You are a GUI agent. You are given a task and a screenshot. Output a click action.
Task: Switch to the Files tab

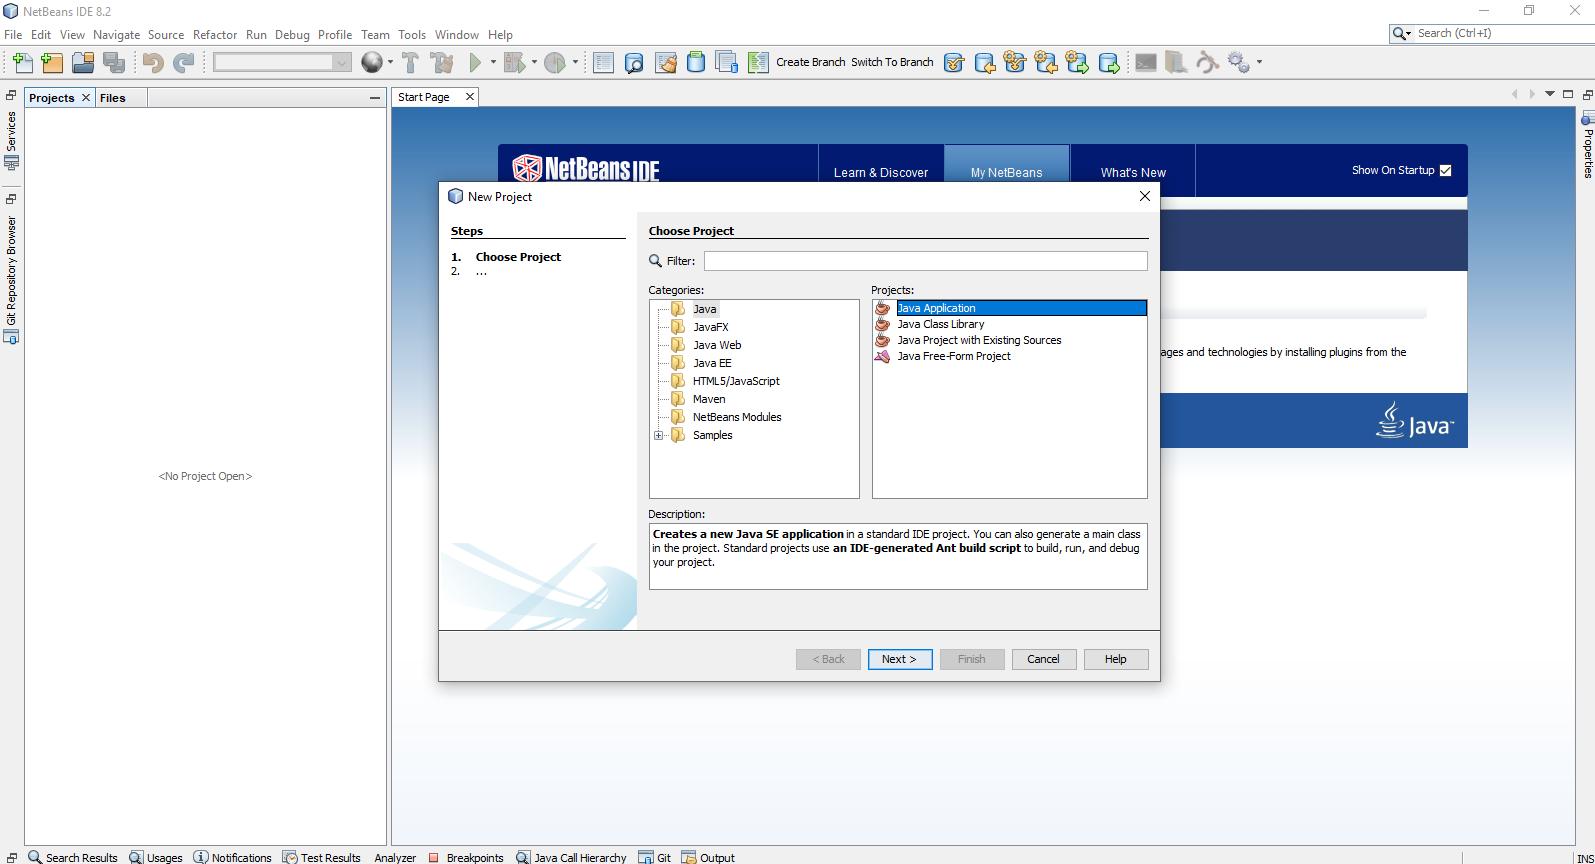[113, 98]
